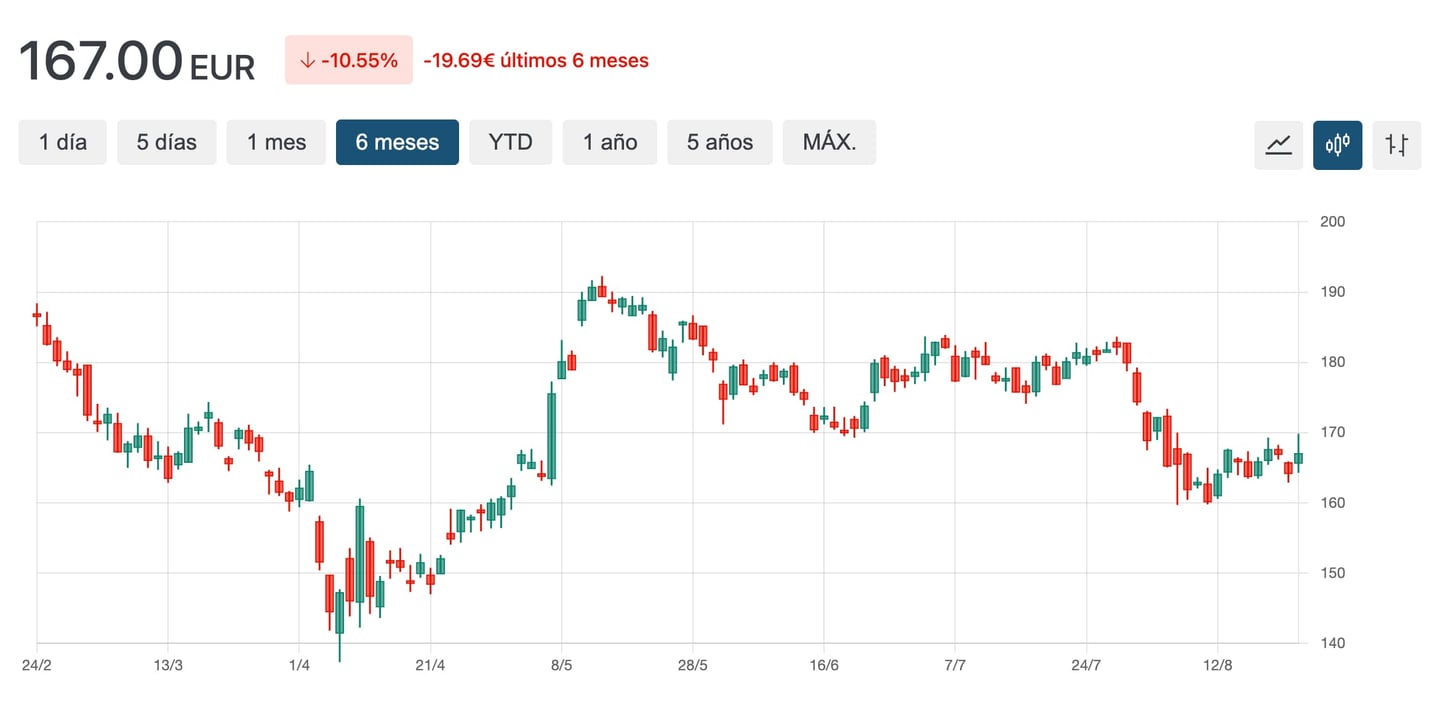
Task: Show the MÁX. full history
Action: coord(829,142)
